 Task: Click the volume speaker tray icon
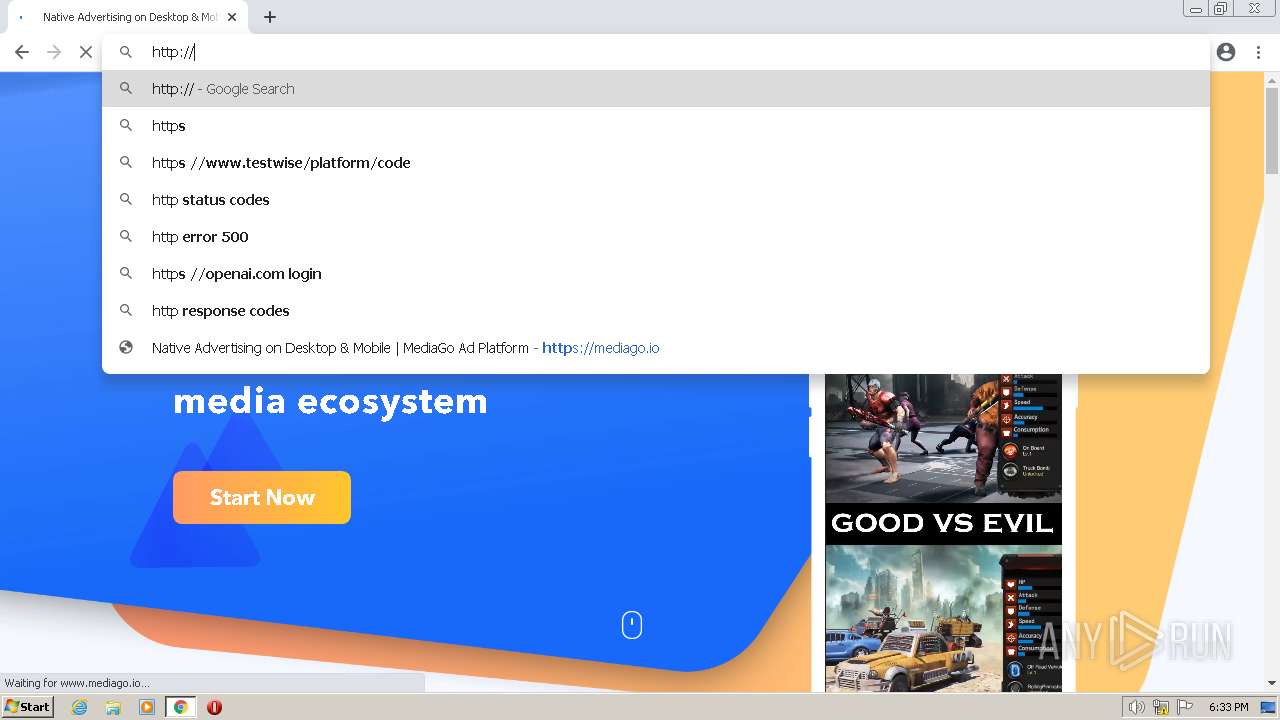1136,707
